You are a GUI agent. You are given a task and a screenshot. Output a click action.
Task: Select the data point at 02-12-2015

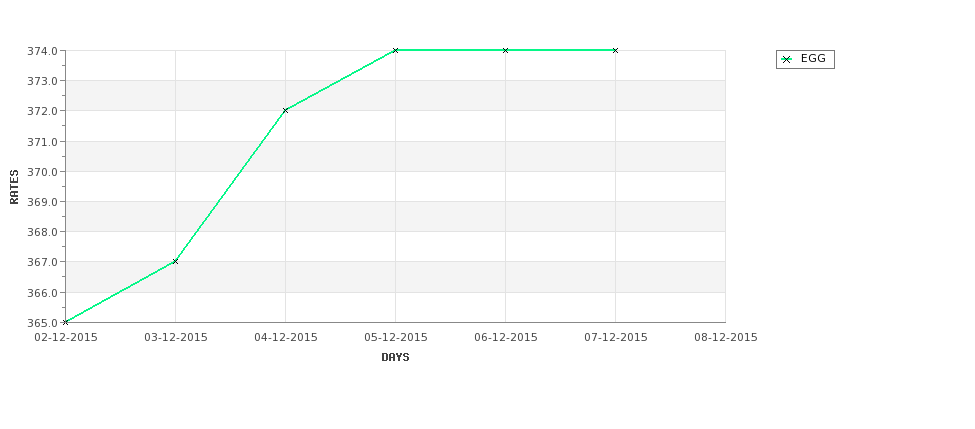(65, 322)
